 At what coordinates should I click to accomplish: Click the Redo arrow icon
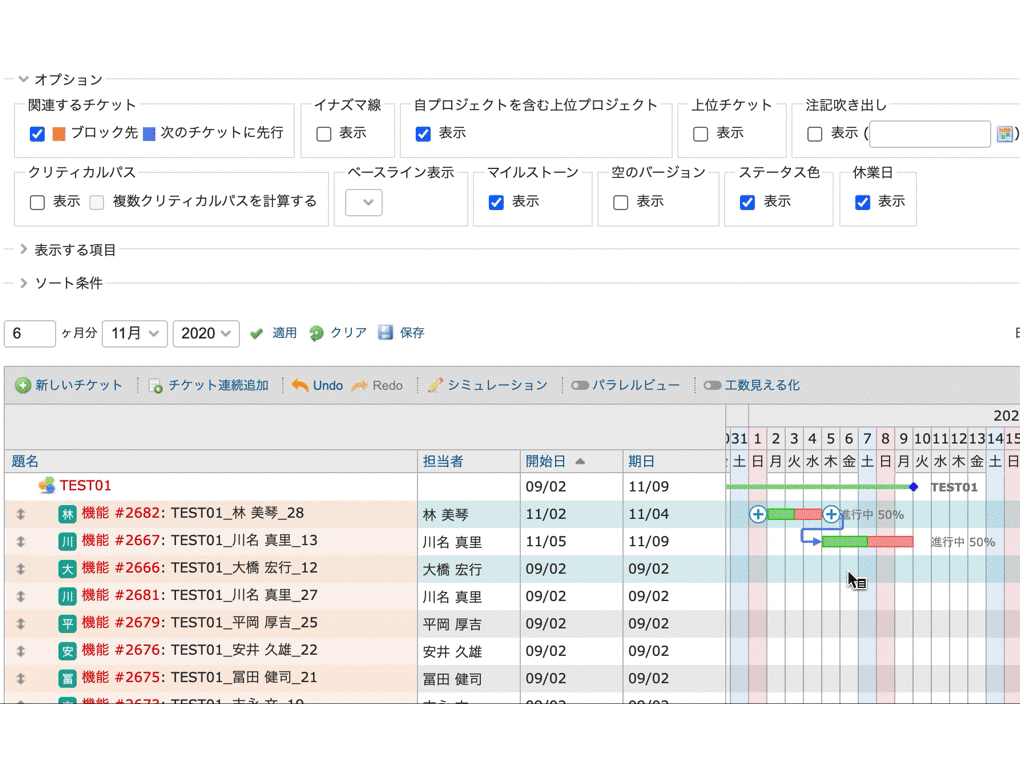pos(359,386)
